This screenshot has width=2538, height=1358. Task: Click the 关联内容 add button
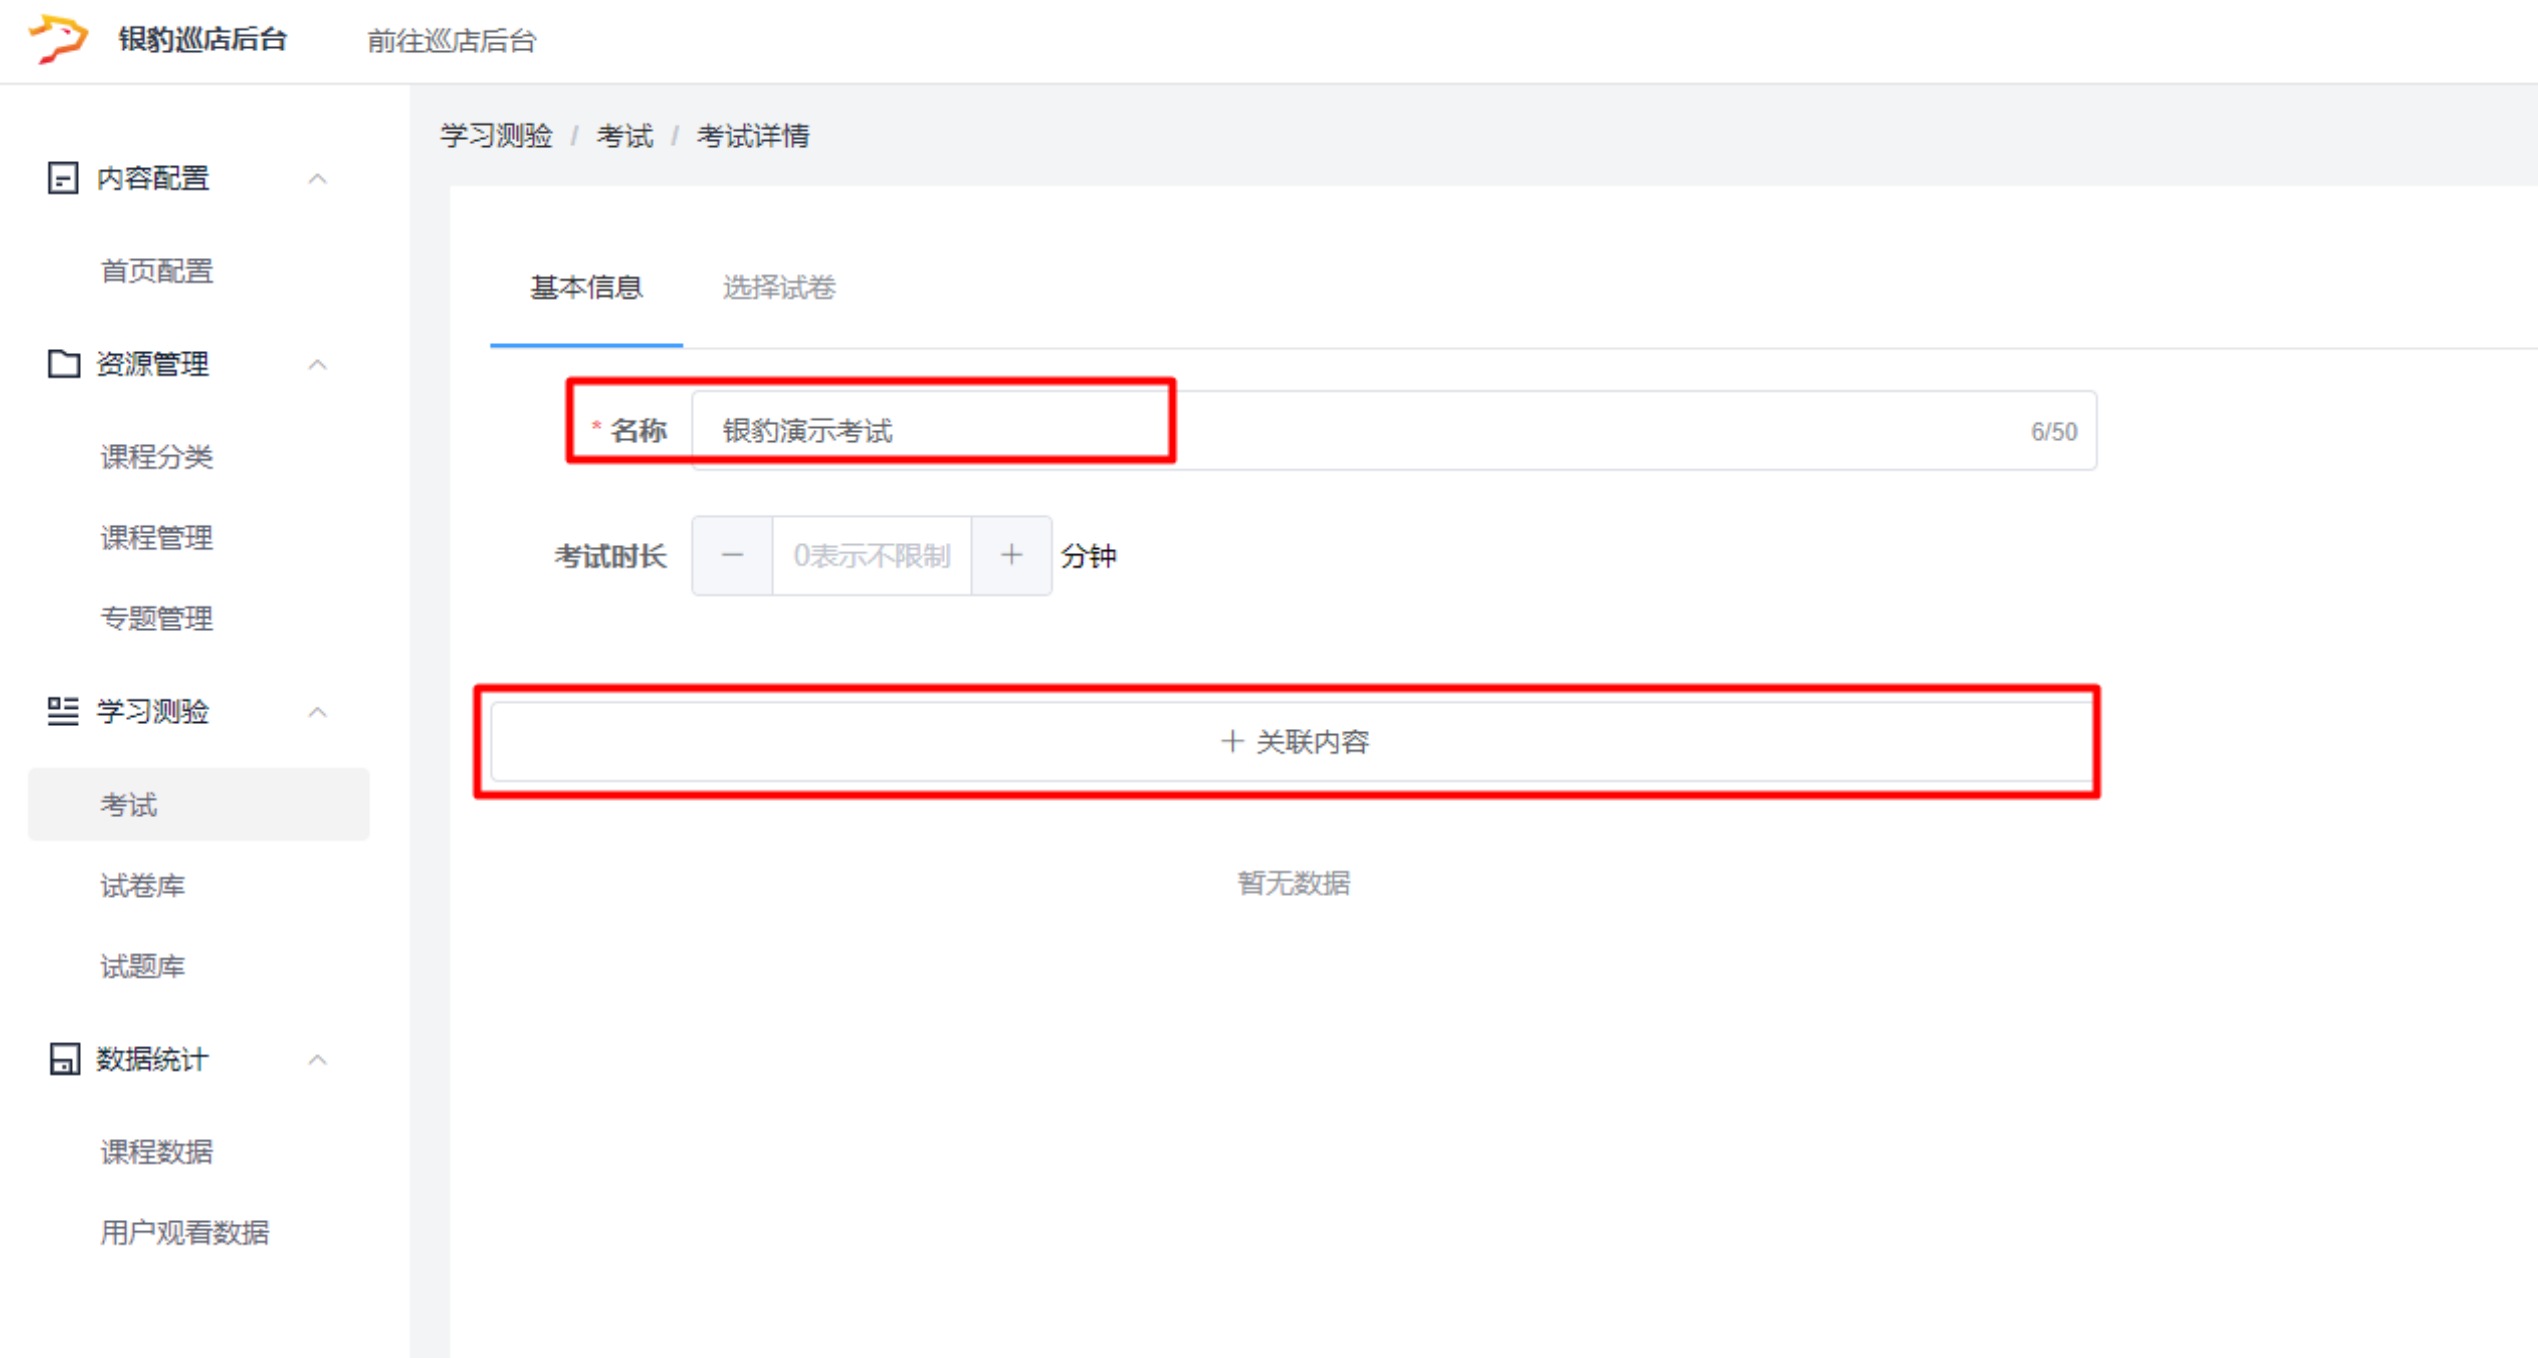point(1293,741)
